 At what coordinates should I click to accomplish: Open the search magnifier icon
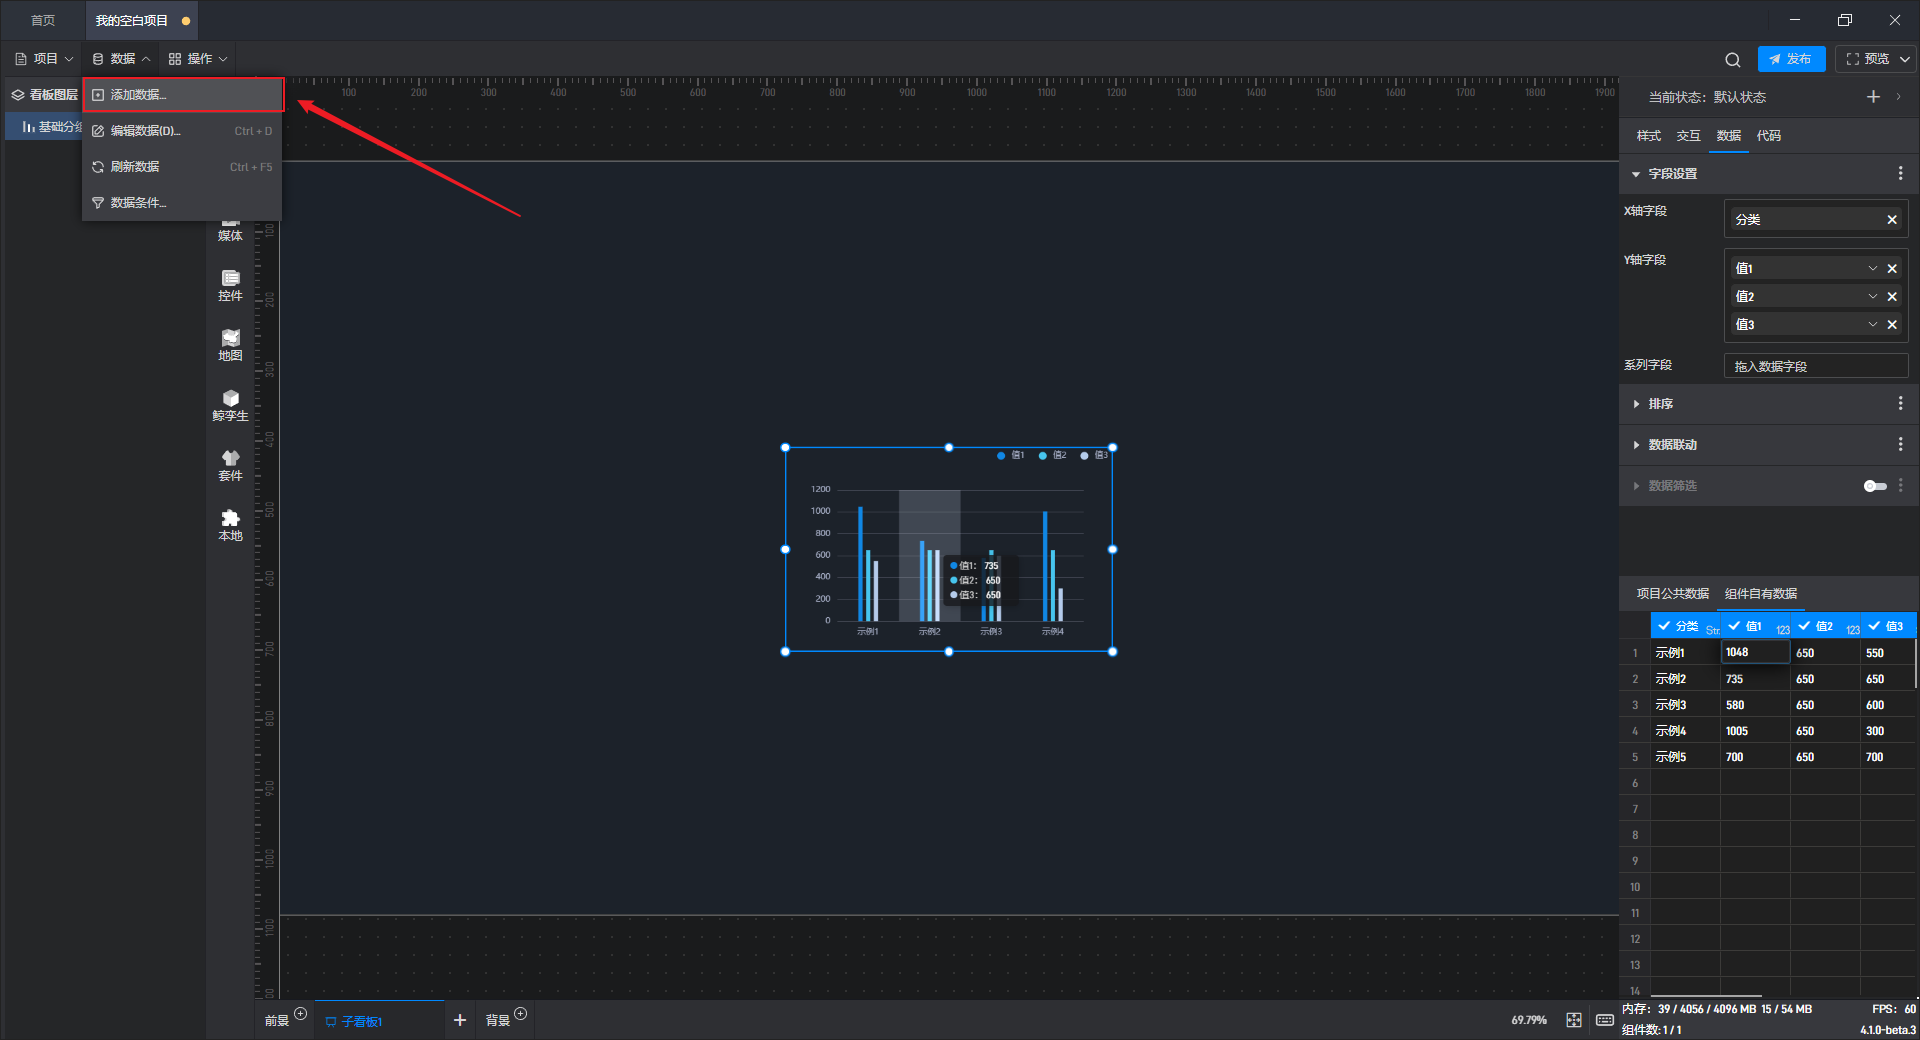coord(1733,59)
